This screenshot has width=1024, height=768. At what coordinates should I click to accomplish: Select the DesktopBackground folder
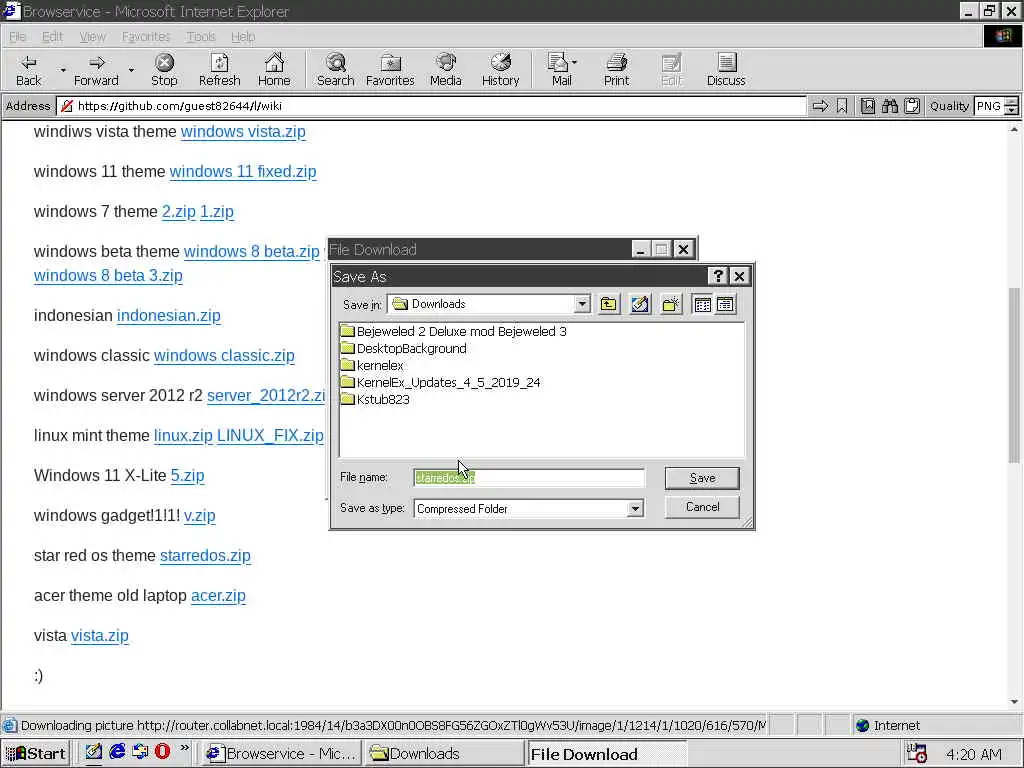click(404, 348)
